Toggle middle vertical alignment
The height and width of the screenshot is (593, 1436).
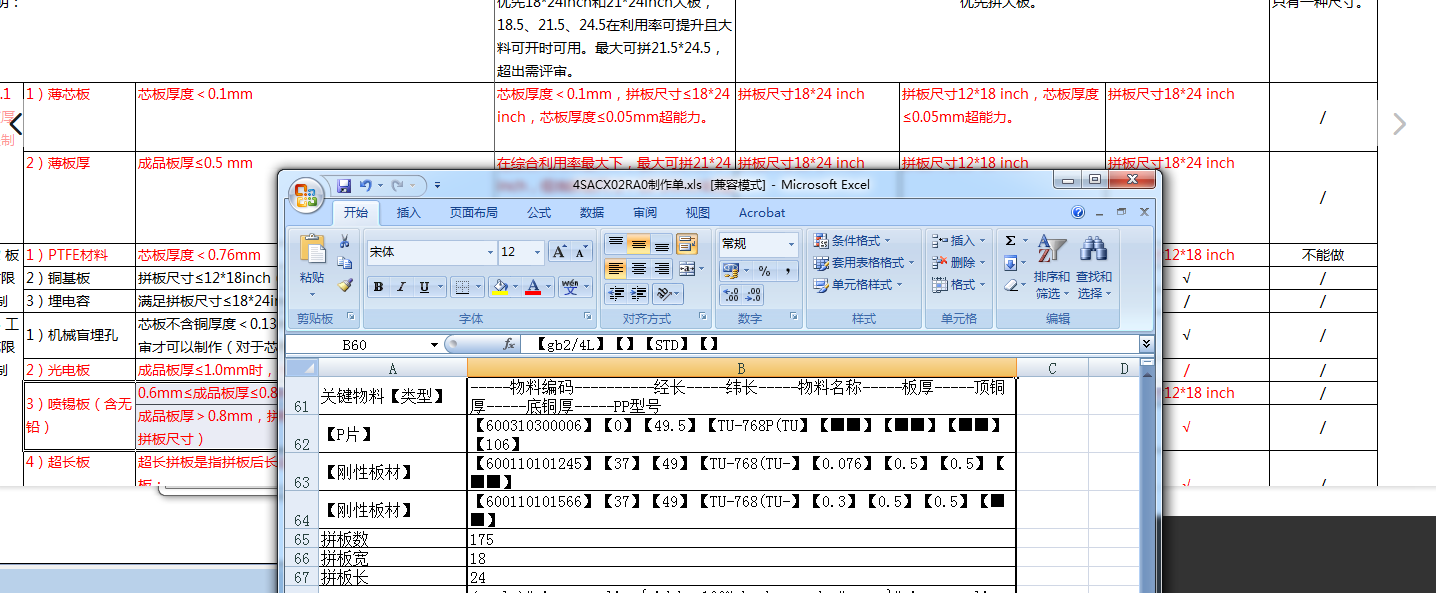coord(638,243)
